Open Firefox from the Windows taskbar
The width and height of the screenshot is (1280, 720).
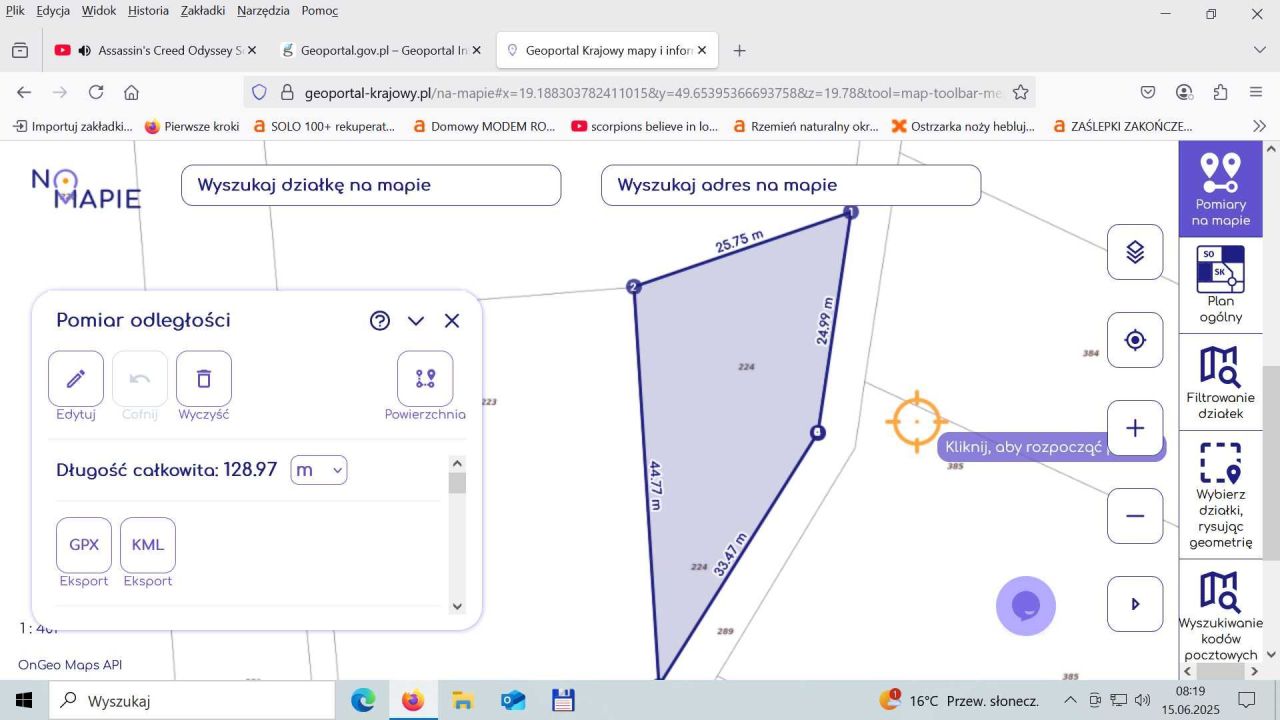pos(412,700)
